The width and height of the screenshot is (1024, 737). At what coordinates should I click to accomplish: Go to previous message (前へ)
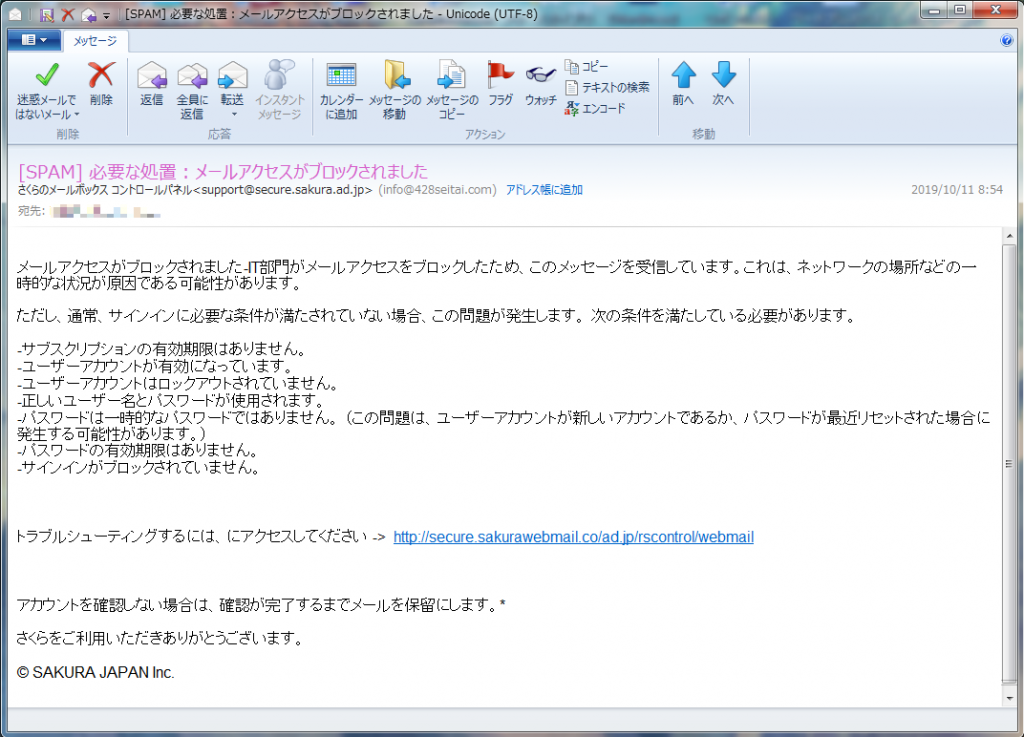tap(683, 84)
